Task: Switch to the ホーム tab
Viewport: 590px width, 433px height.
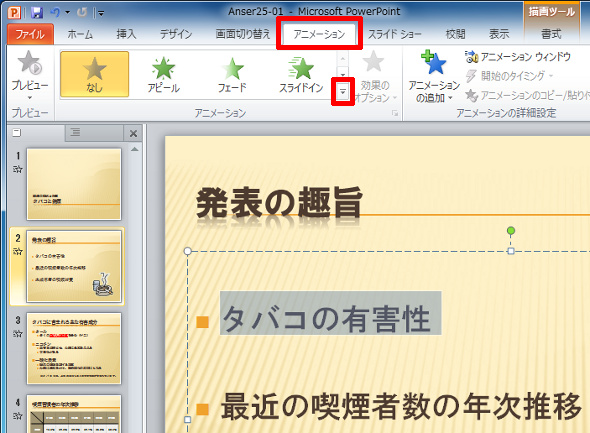Action: pyautogui.click(x=80, y=34)
